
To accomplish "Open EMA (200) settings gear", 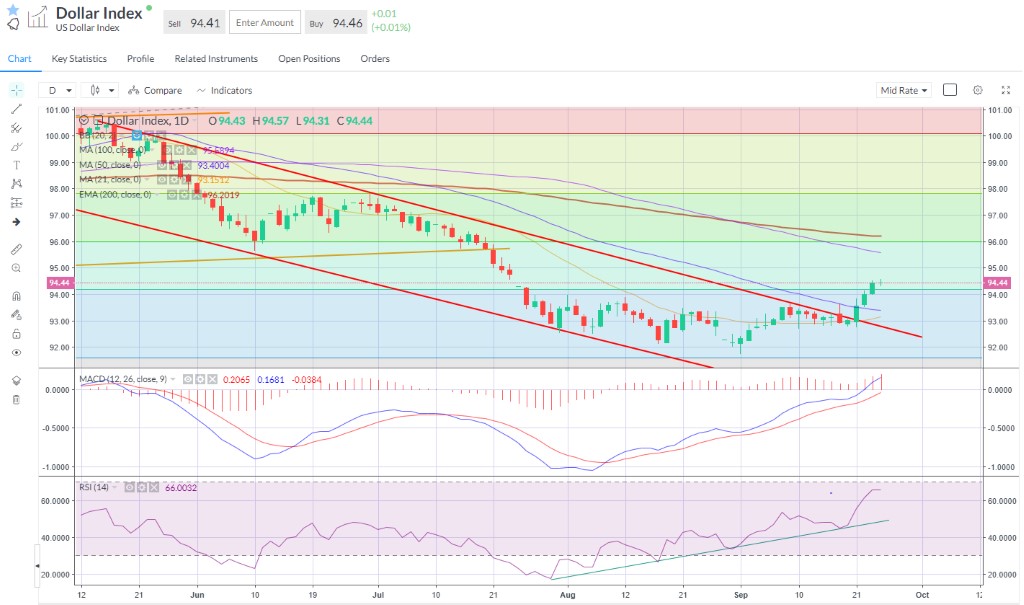I will point(184,195).
